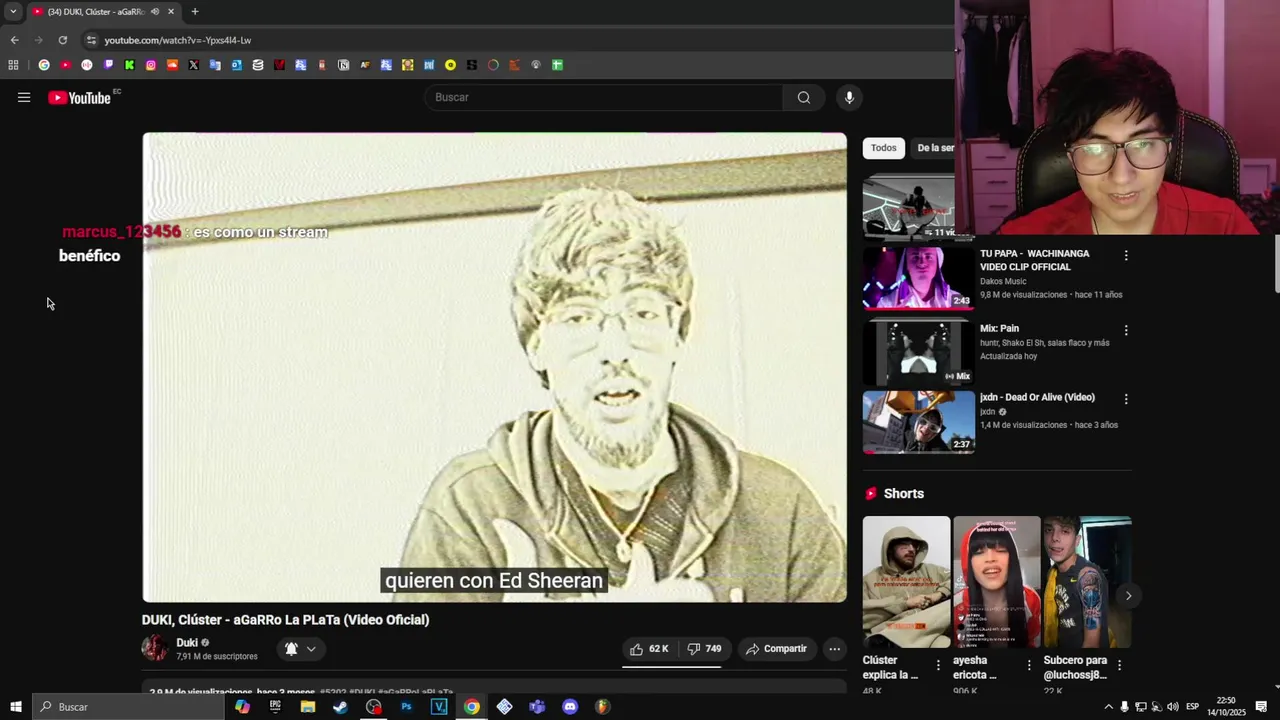Expand the subscription notification dropdown chevron

tap(311, 649)
